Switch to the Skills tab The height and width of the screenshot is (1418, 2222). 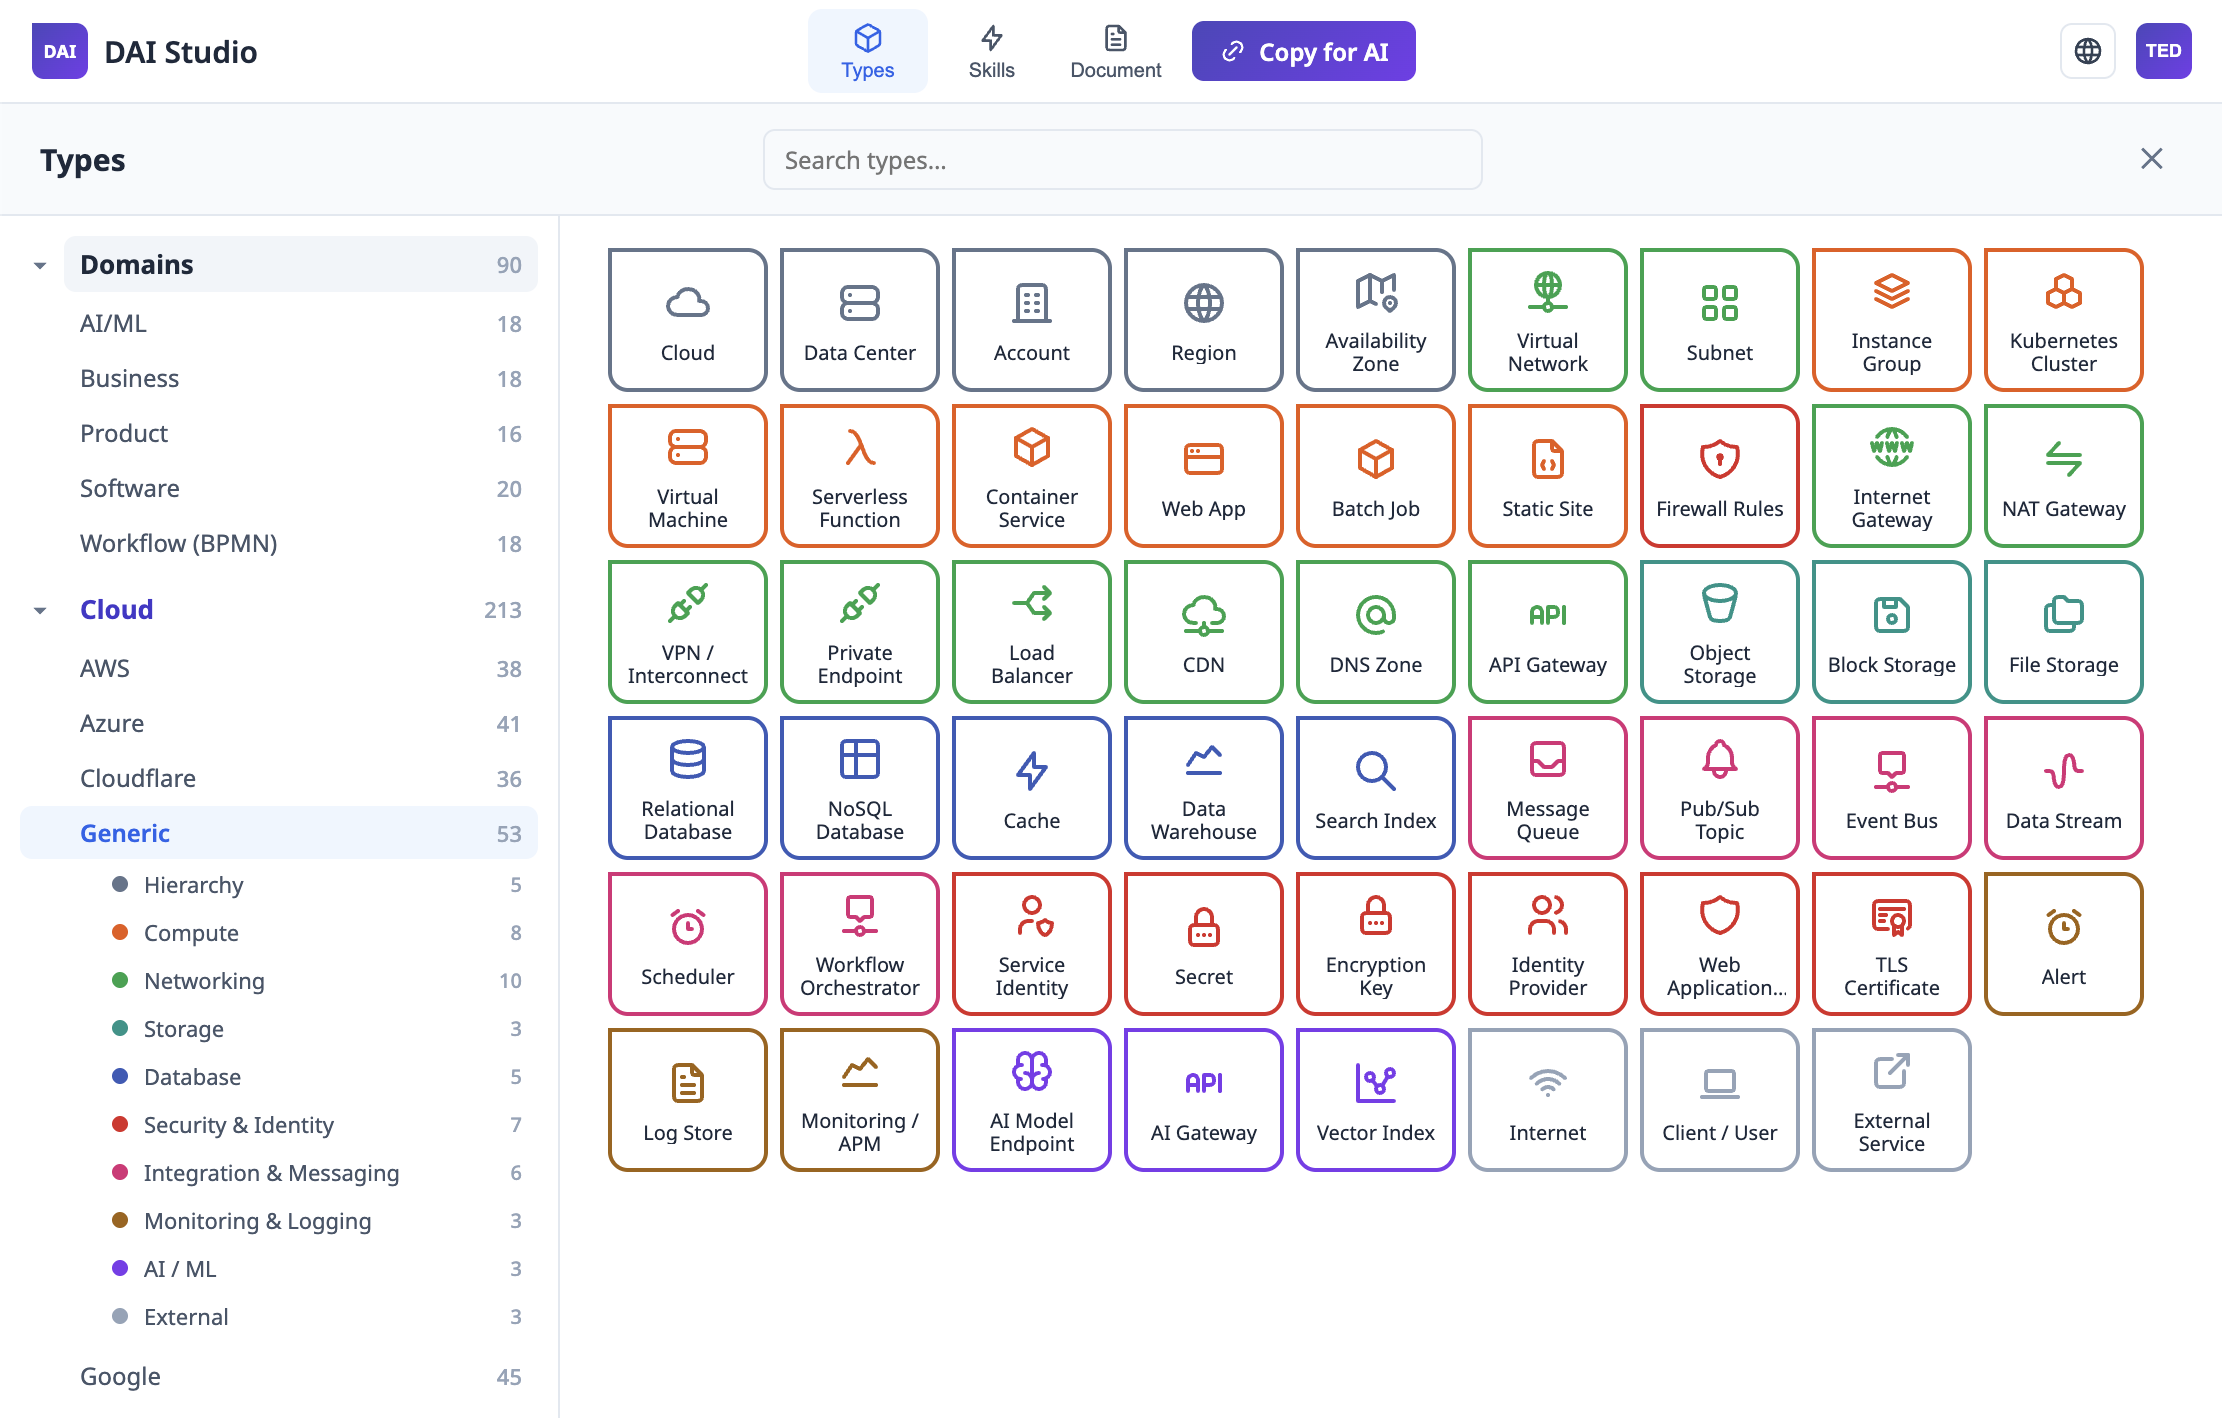point(991,51)
